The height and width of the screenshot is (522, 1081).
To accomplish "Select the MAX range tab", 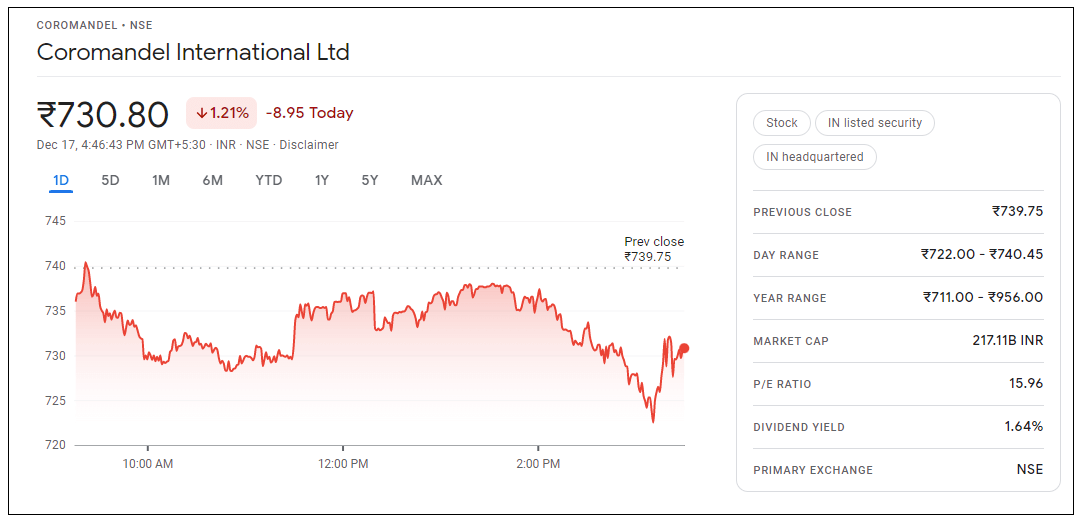I will click(x=426, y=180).
